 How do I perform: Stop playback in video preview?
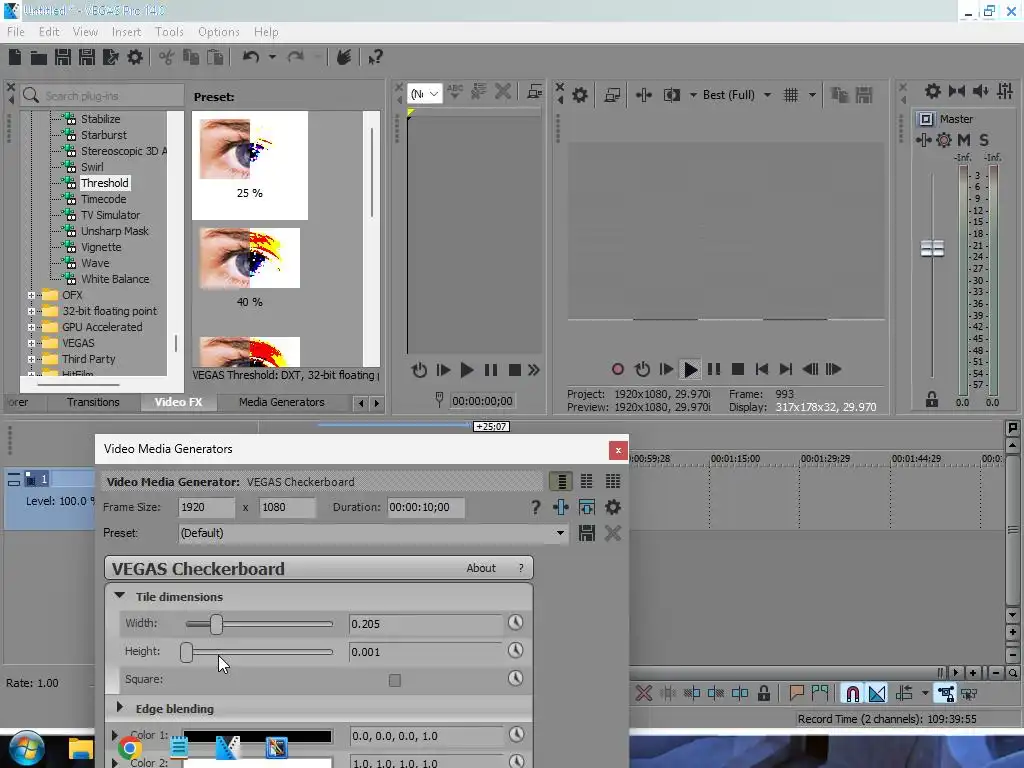(738, 370)
